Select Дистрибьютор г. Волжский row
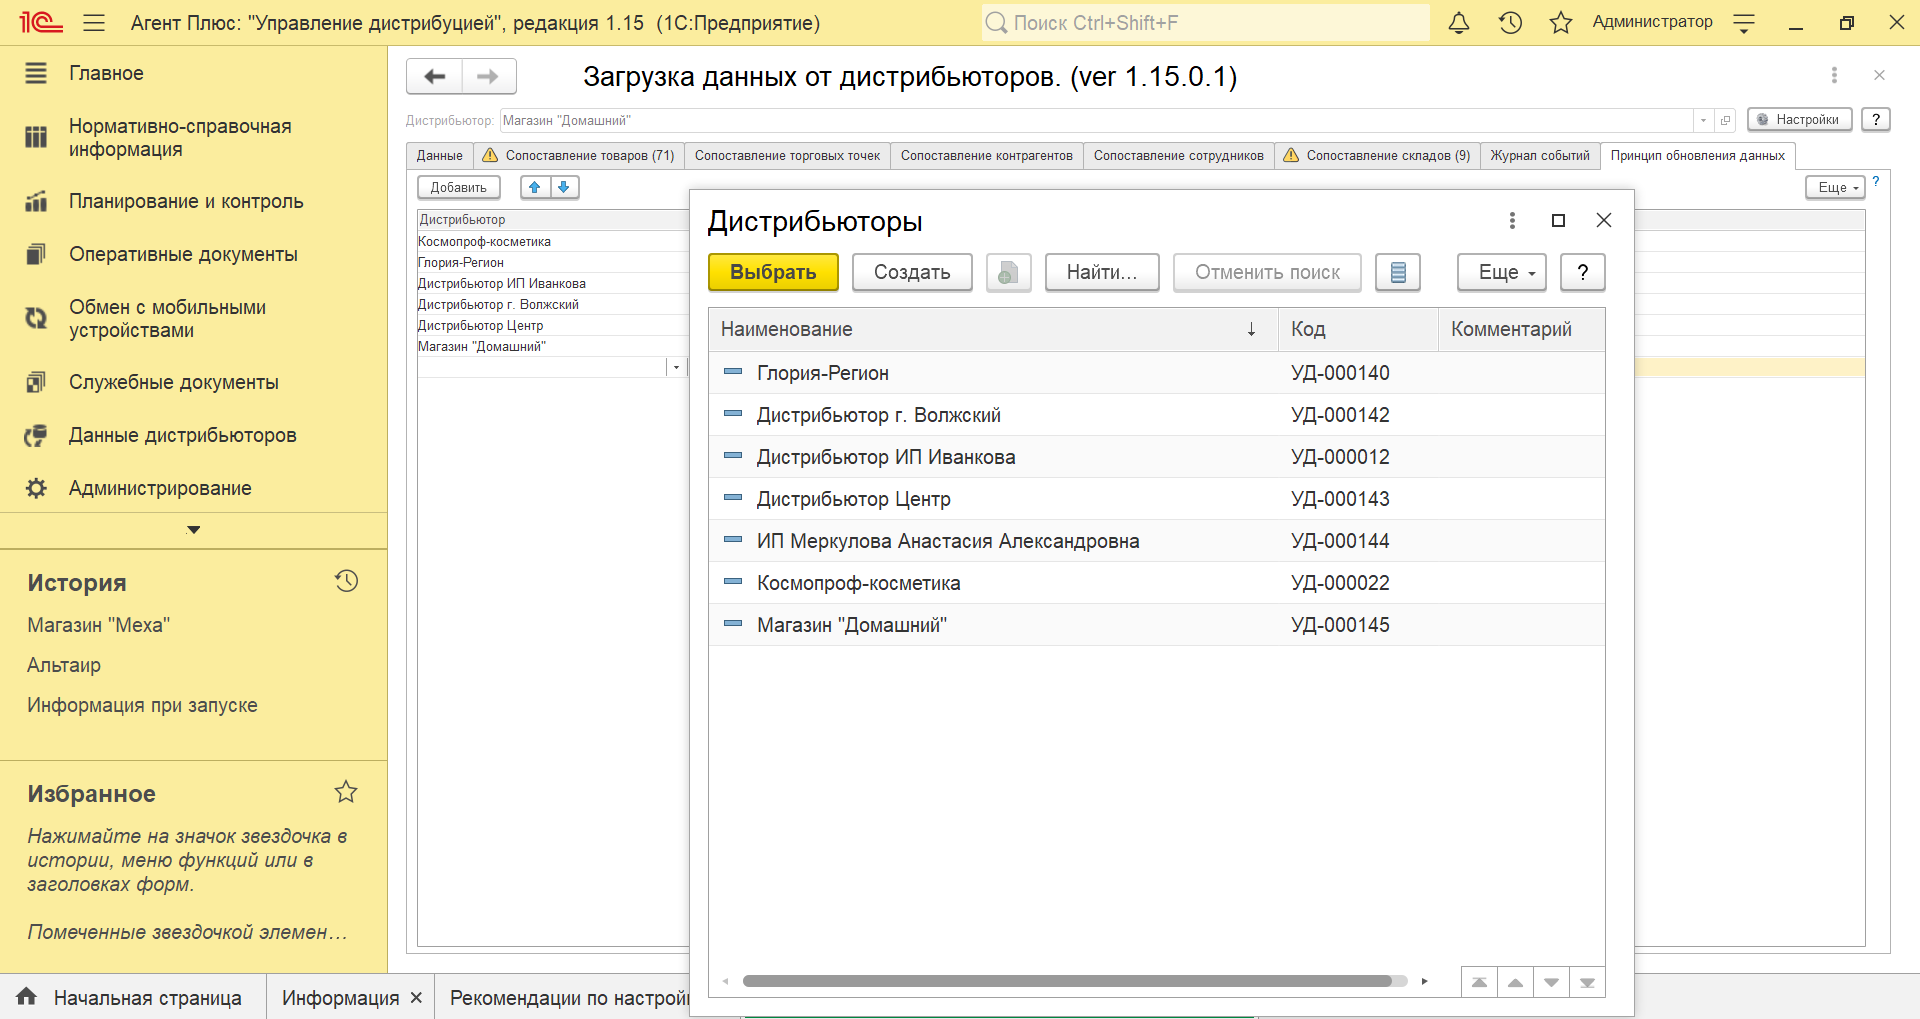Image resolution: width=1920 pixels, height=1019 pixels. [x=1157, y=415]
